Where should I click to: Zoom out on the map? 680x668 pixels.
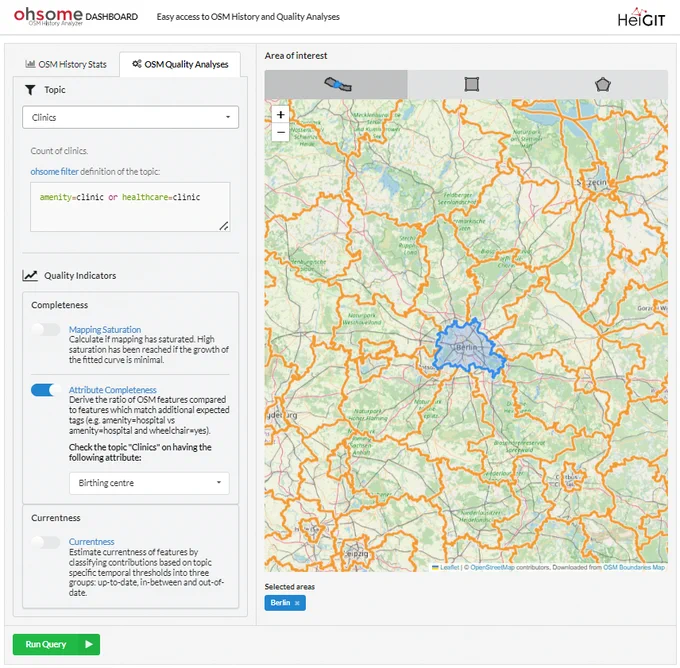[x=281, y=132]
